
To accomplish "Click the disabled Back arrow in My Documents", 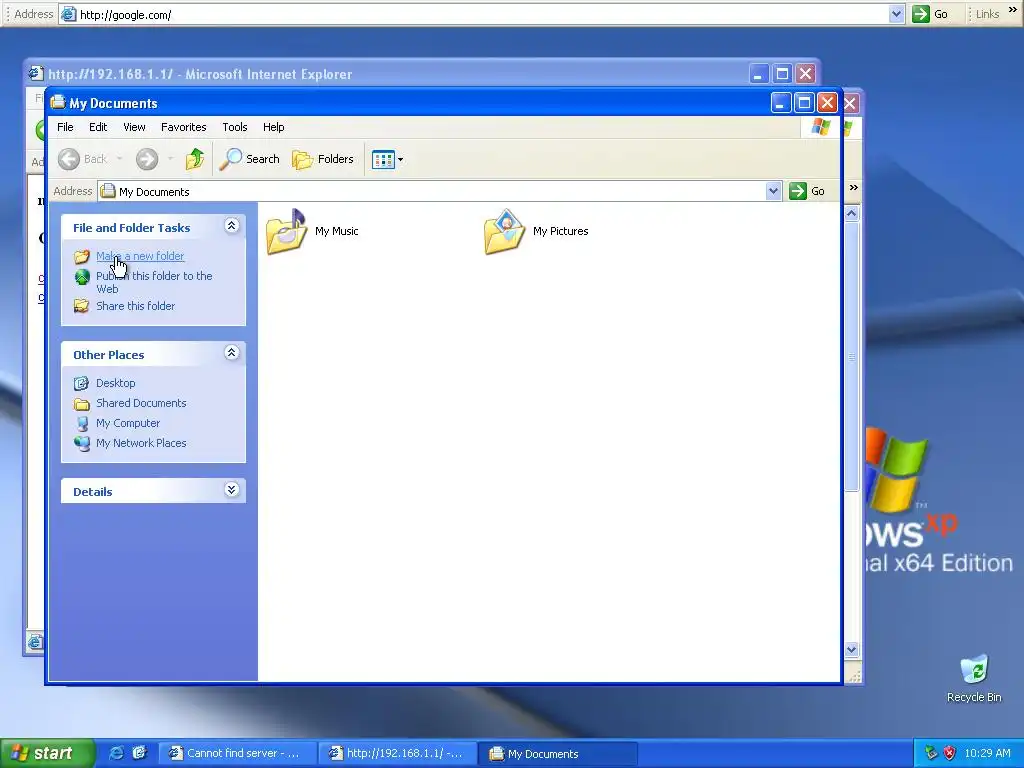I will [69, 159].
